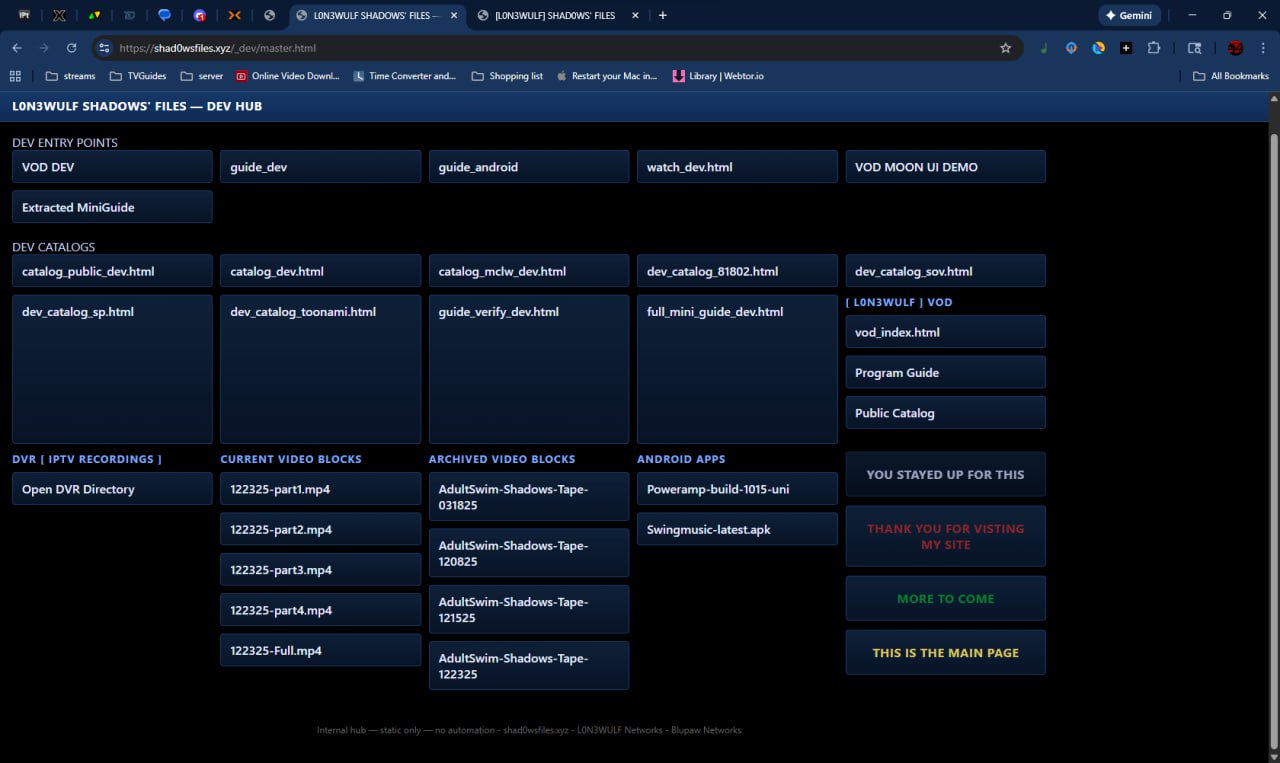Click the page's vertical scrollbar
The image size is (1280, 763).
point(1273,400)
